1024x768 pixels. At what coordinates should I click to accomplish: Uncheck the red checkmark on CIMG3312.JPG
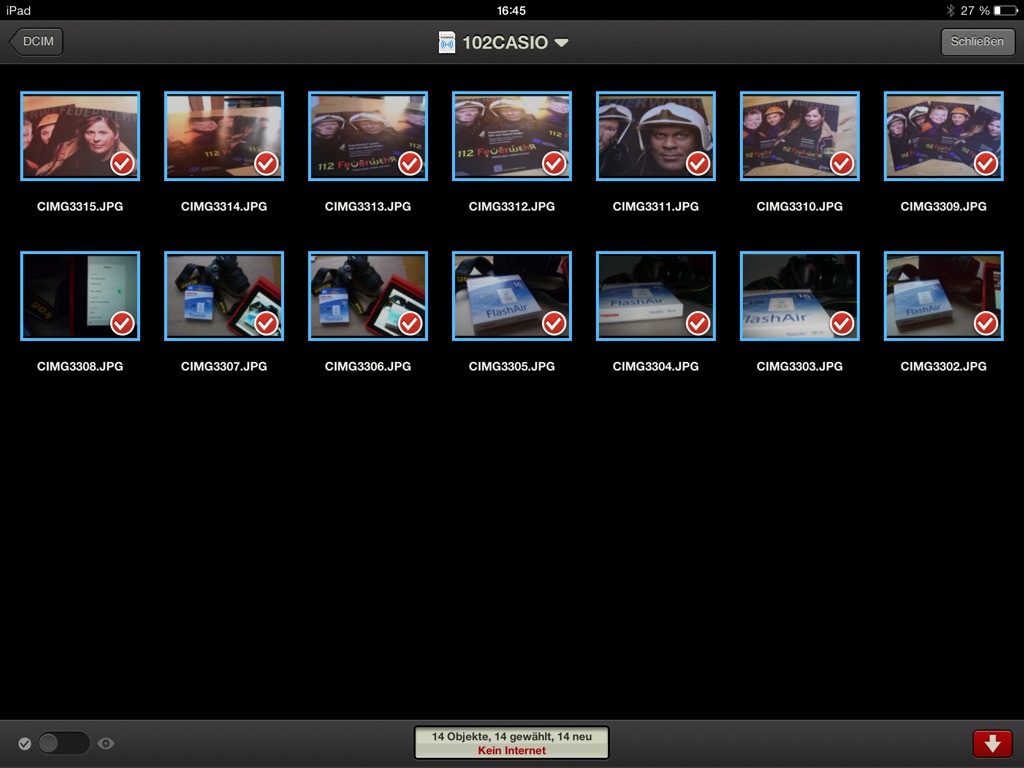coord(554,163)
